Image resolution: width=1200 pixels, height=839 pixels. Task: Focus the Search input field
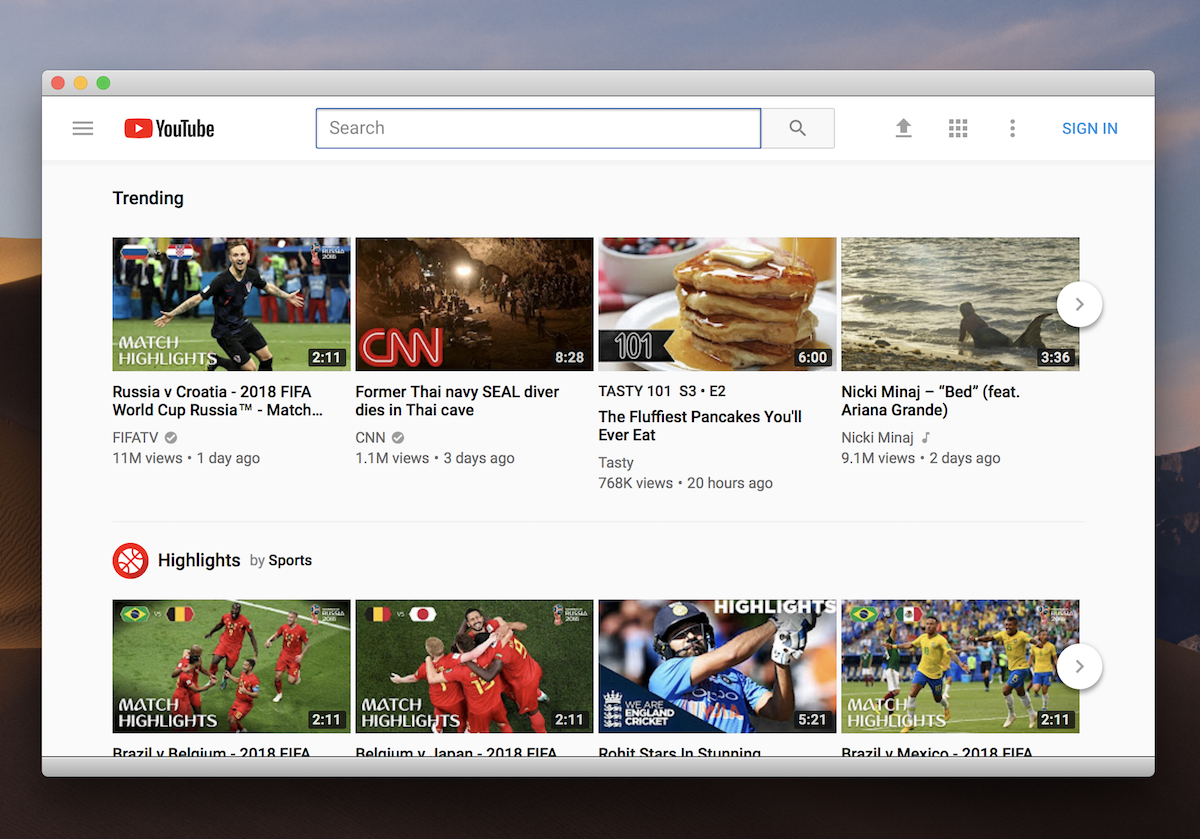click(x=538, y=128)
